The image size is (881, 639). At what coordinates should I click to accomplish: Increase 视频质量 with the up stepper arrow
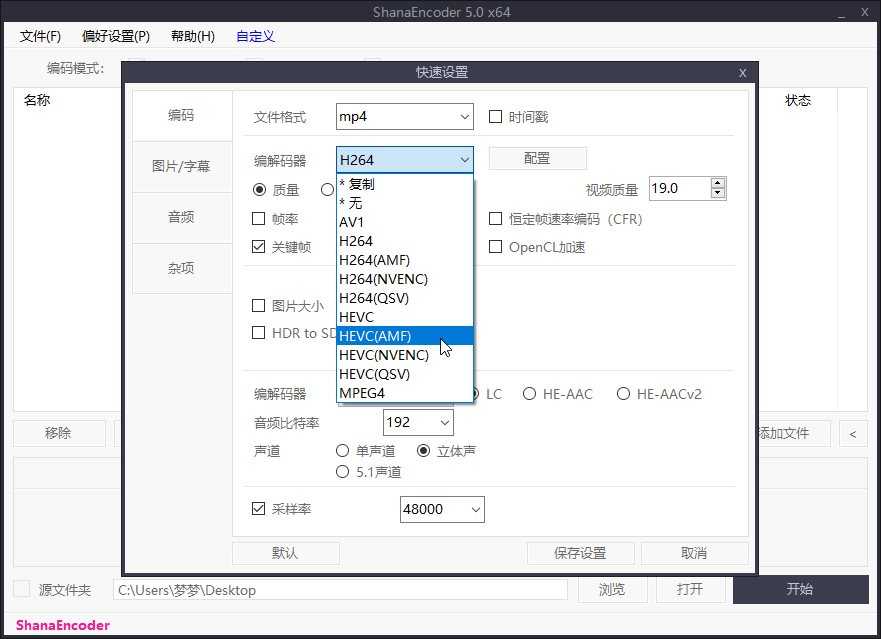(716, 183)
